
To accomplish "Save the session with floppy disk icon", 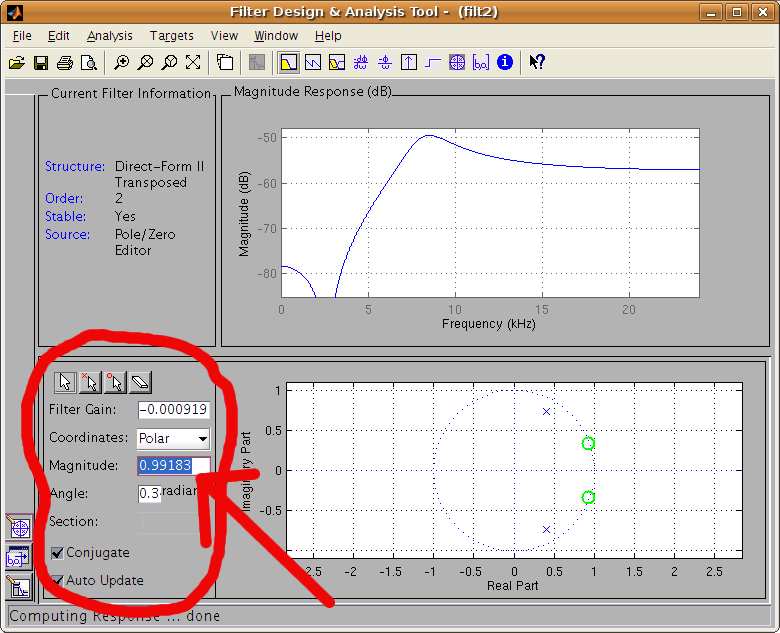I will pos(41,63).
